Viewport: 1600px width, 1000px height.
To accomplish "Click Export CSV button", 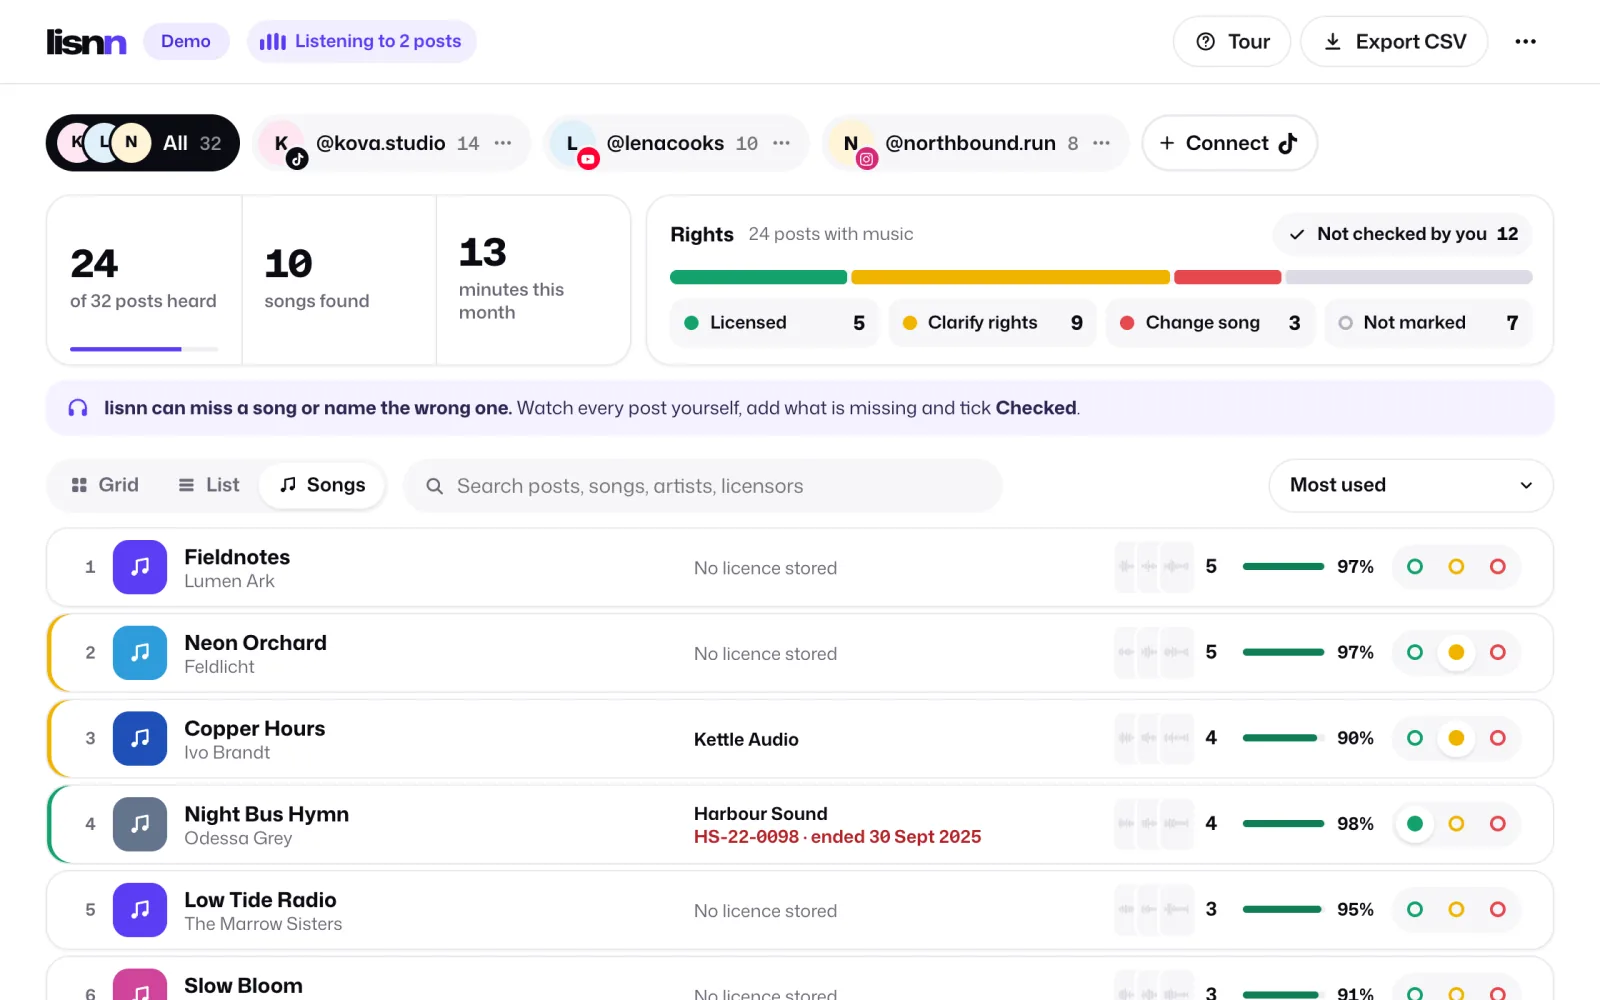I will pos(1394,41).
